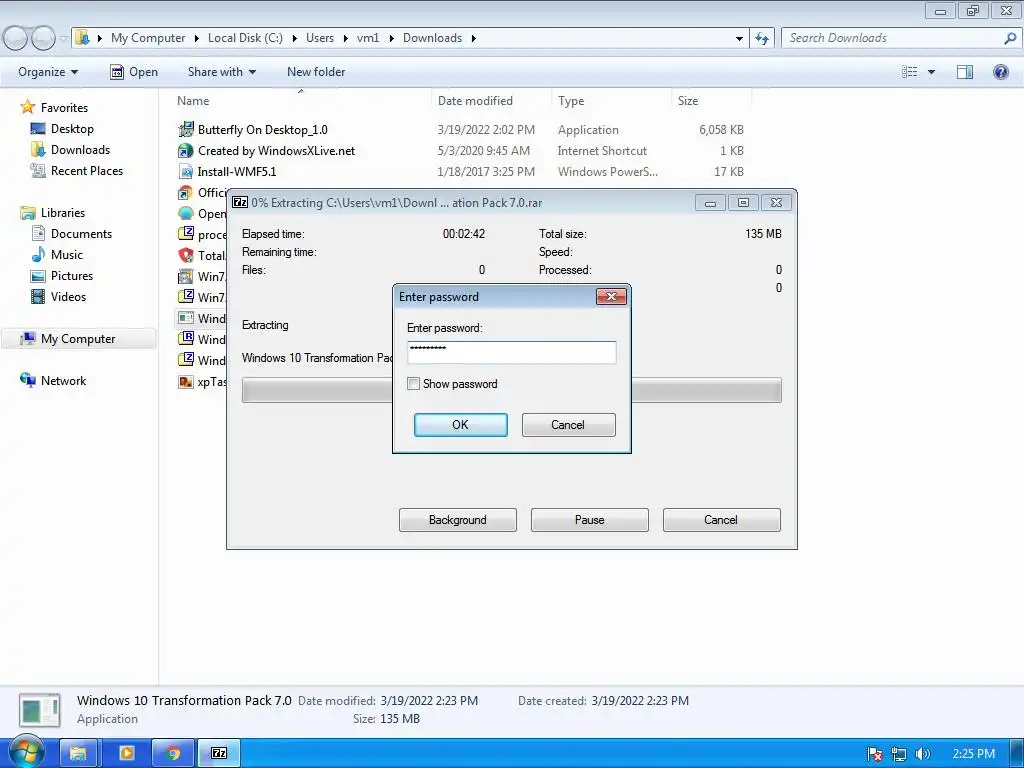Click the volume speaker tray icon

click(922, 754)
